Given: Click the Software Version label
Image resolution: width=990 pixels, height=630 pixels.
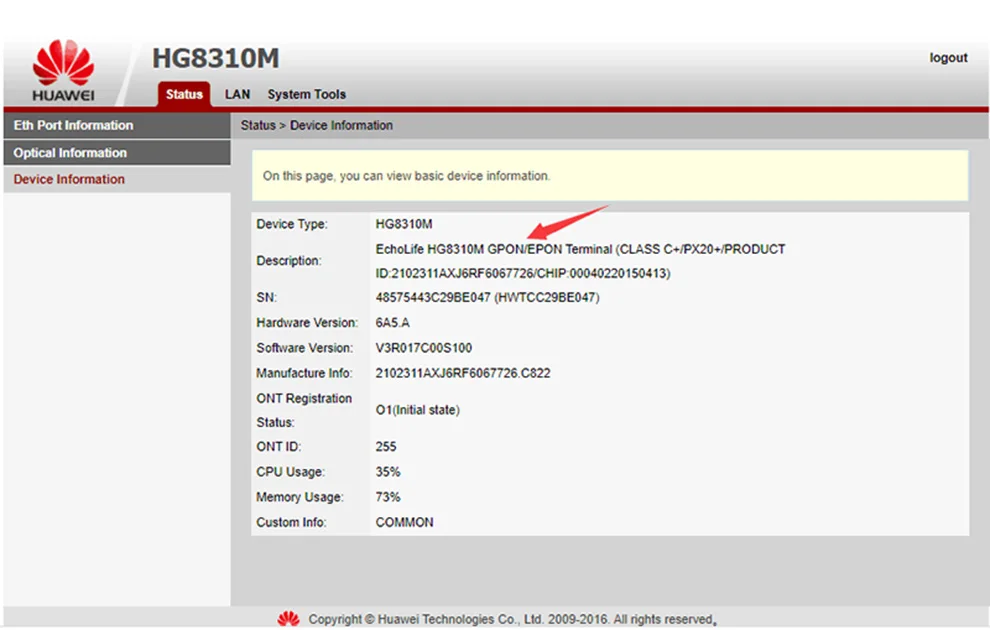Looking at the screenshot, I should [304, 348].
